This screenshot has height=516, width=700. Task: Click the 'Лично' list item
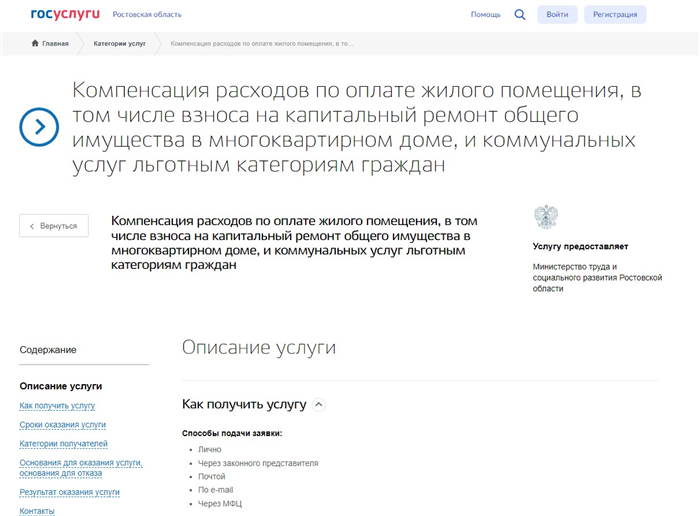click(210, 449)
